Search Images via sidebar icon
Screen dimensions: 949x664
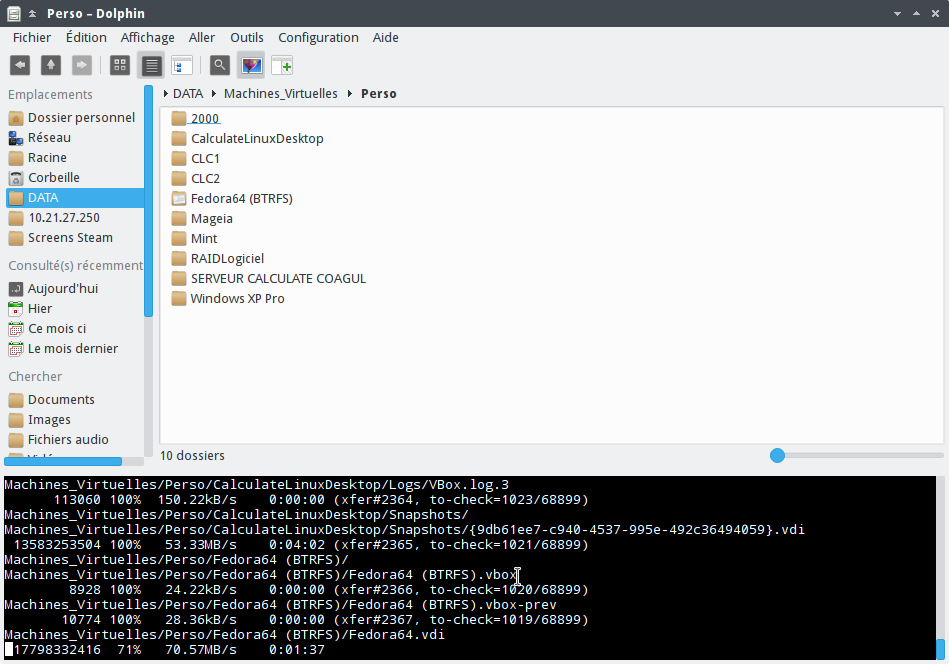coord(16,420)
